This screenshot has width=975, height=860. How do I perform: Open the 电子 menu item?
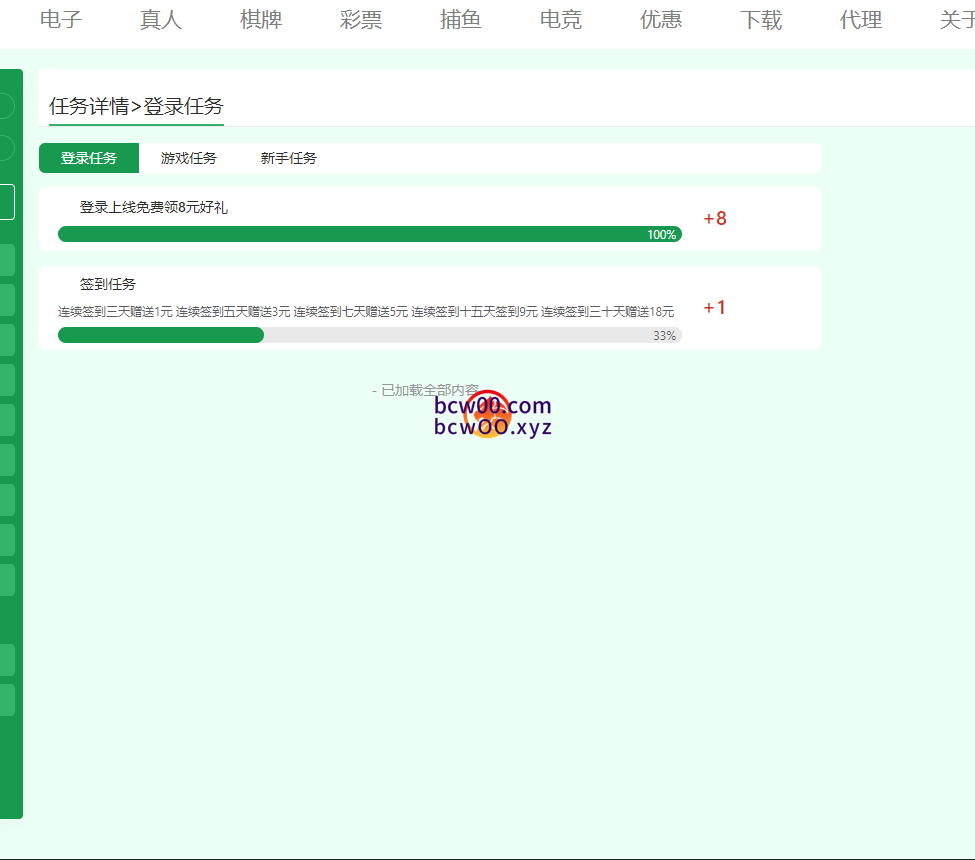pyautogui.click(x=61, y=20)
